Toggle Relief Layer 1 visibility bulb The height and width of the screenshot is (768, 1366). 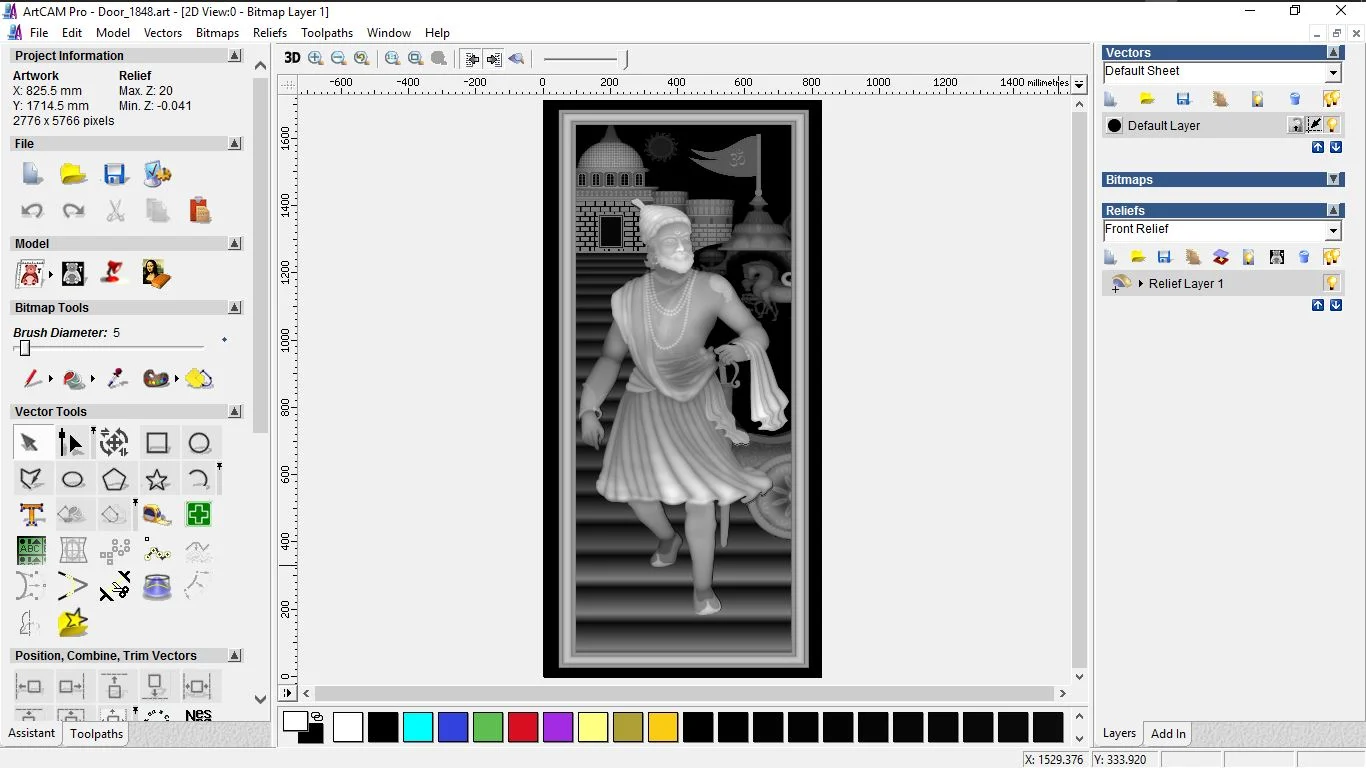tap(1331, 283)
